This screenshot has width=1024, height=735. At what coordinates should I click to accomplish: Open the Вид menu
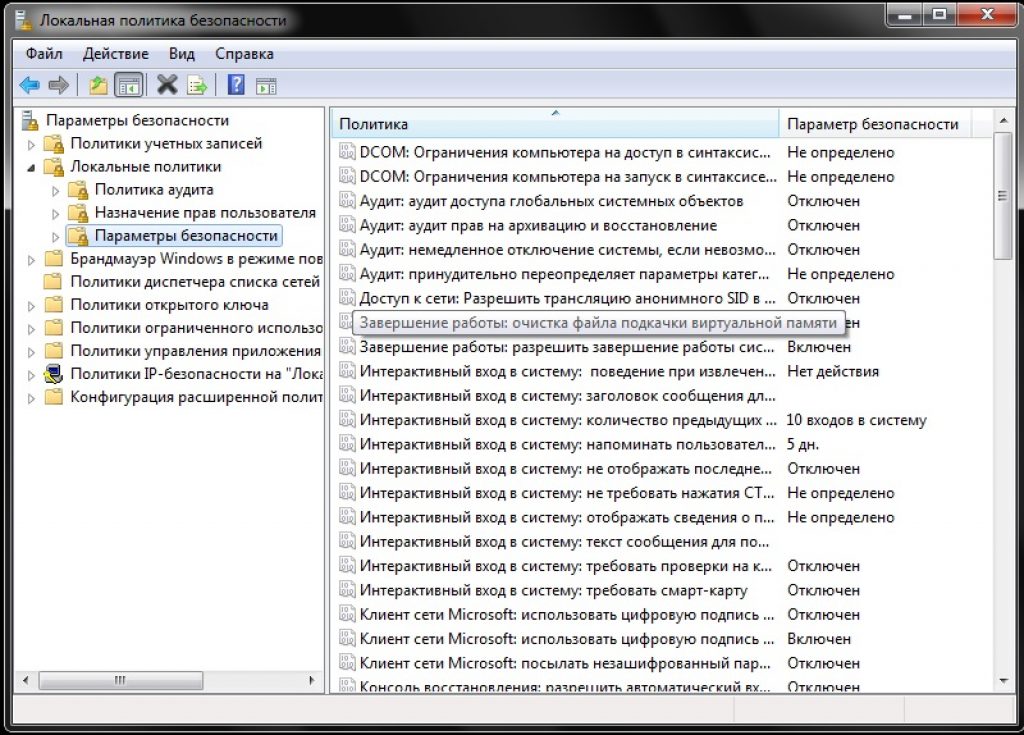(x=182, y=54)
